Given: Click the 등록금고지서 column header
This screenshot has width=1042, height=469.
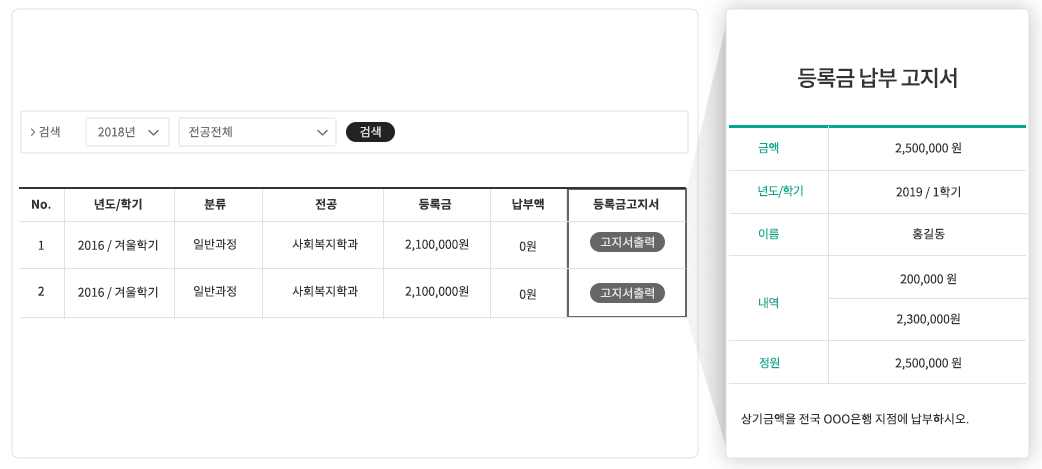Looking at the screenshot, I should (626, 205).
